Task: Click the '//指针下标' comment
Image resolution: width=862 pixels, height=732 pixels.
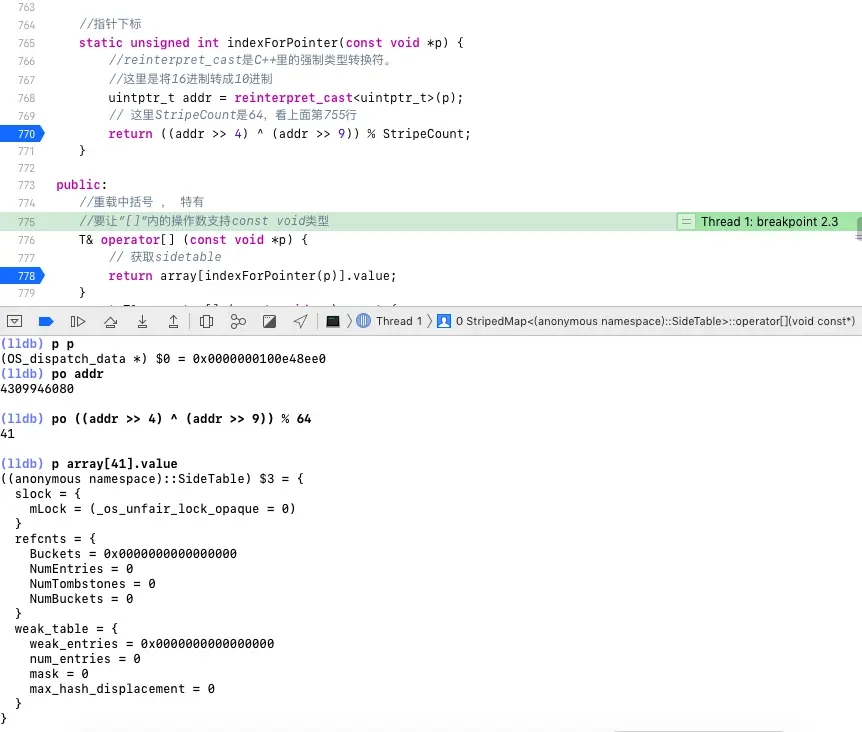Action: (x=110, y=24)
